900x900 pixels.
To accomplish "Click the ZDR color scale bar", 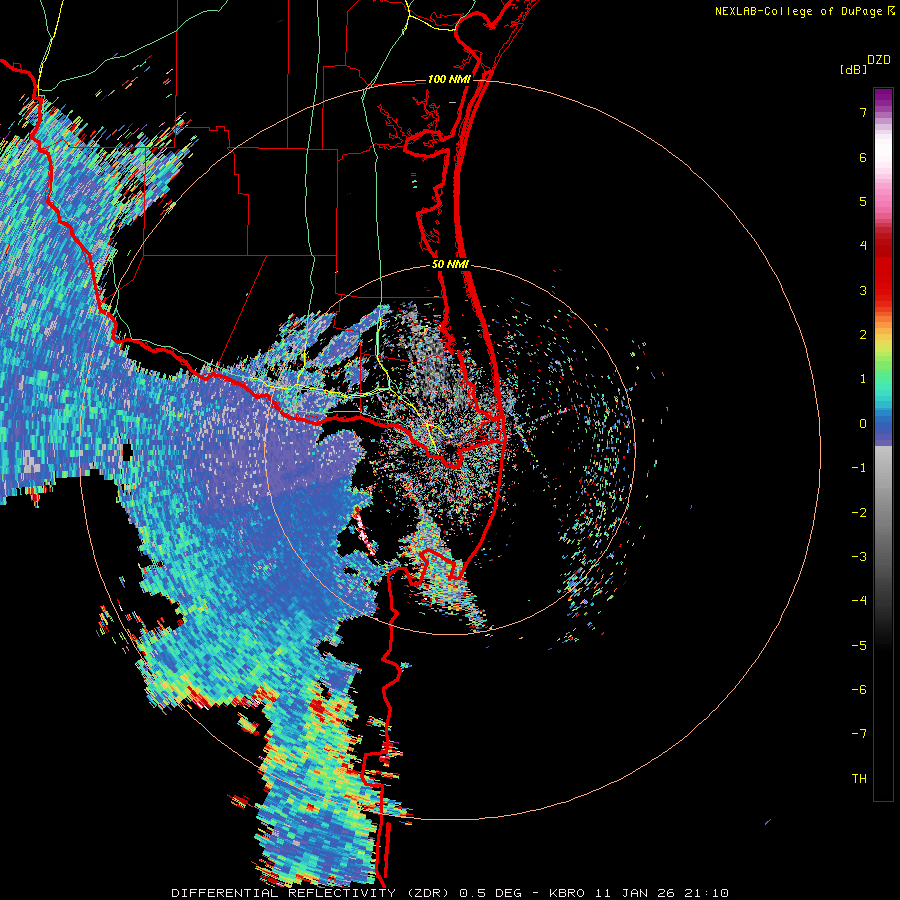I will coord(883,444).
